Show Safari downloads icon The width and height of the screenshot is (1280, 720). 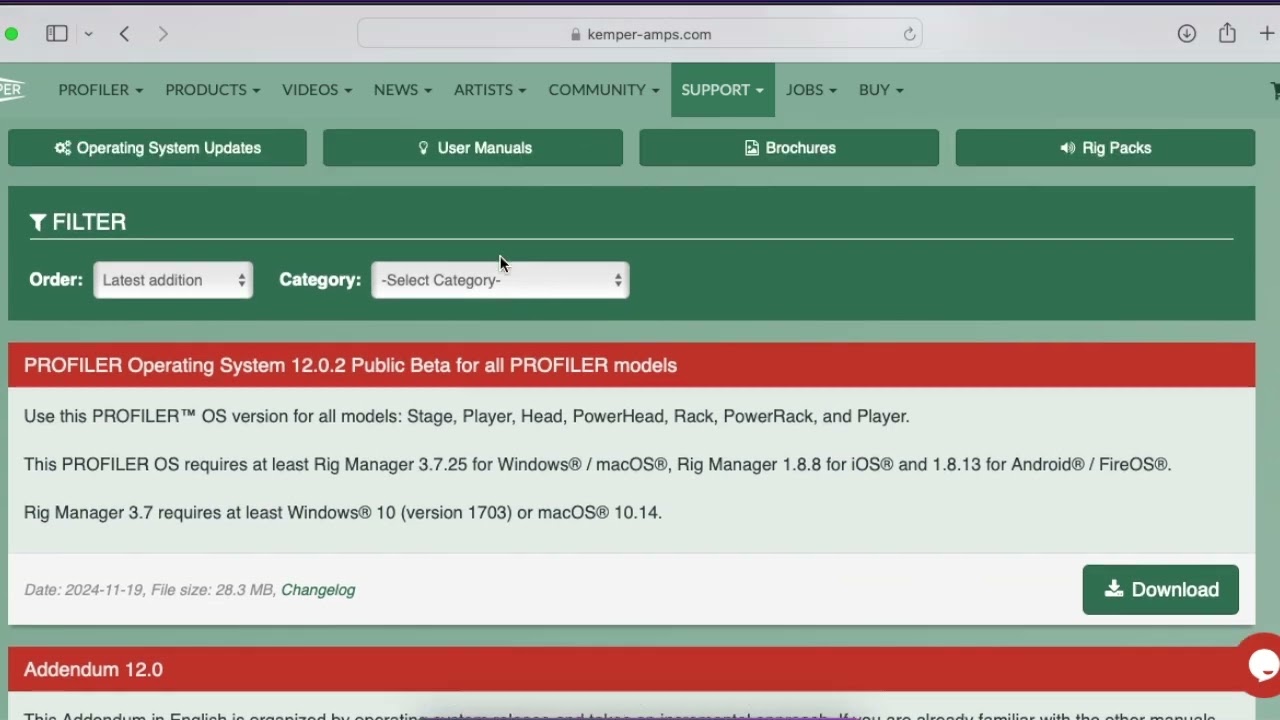[1187, 34]
